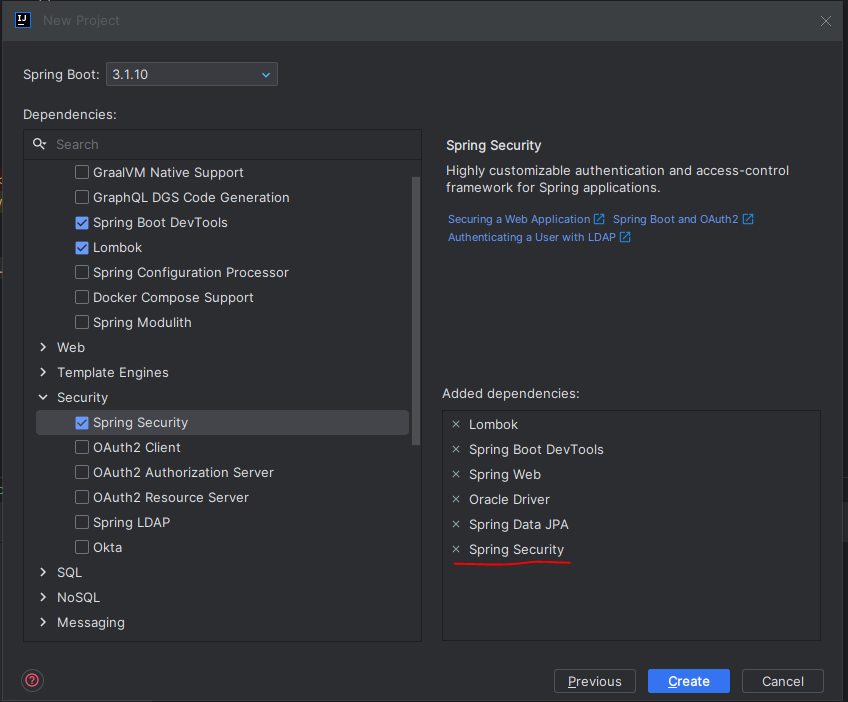Click the Create button

tap(689, 681)
